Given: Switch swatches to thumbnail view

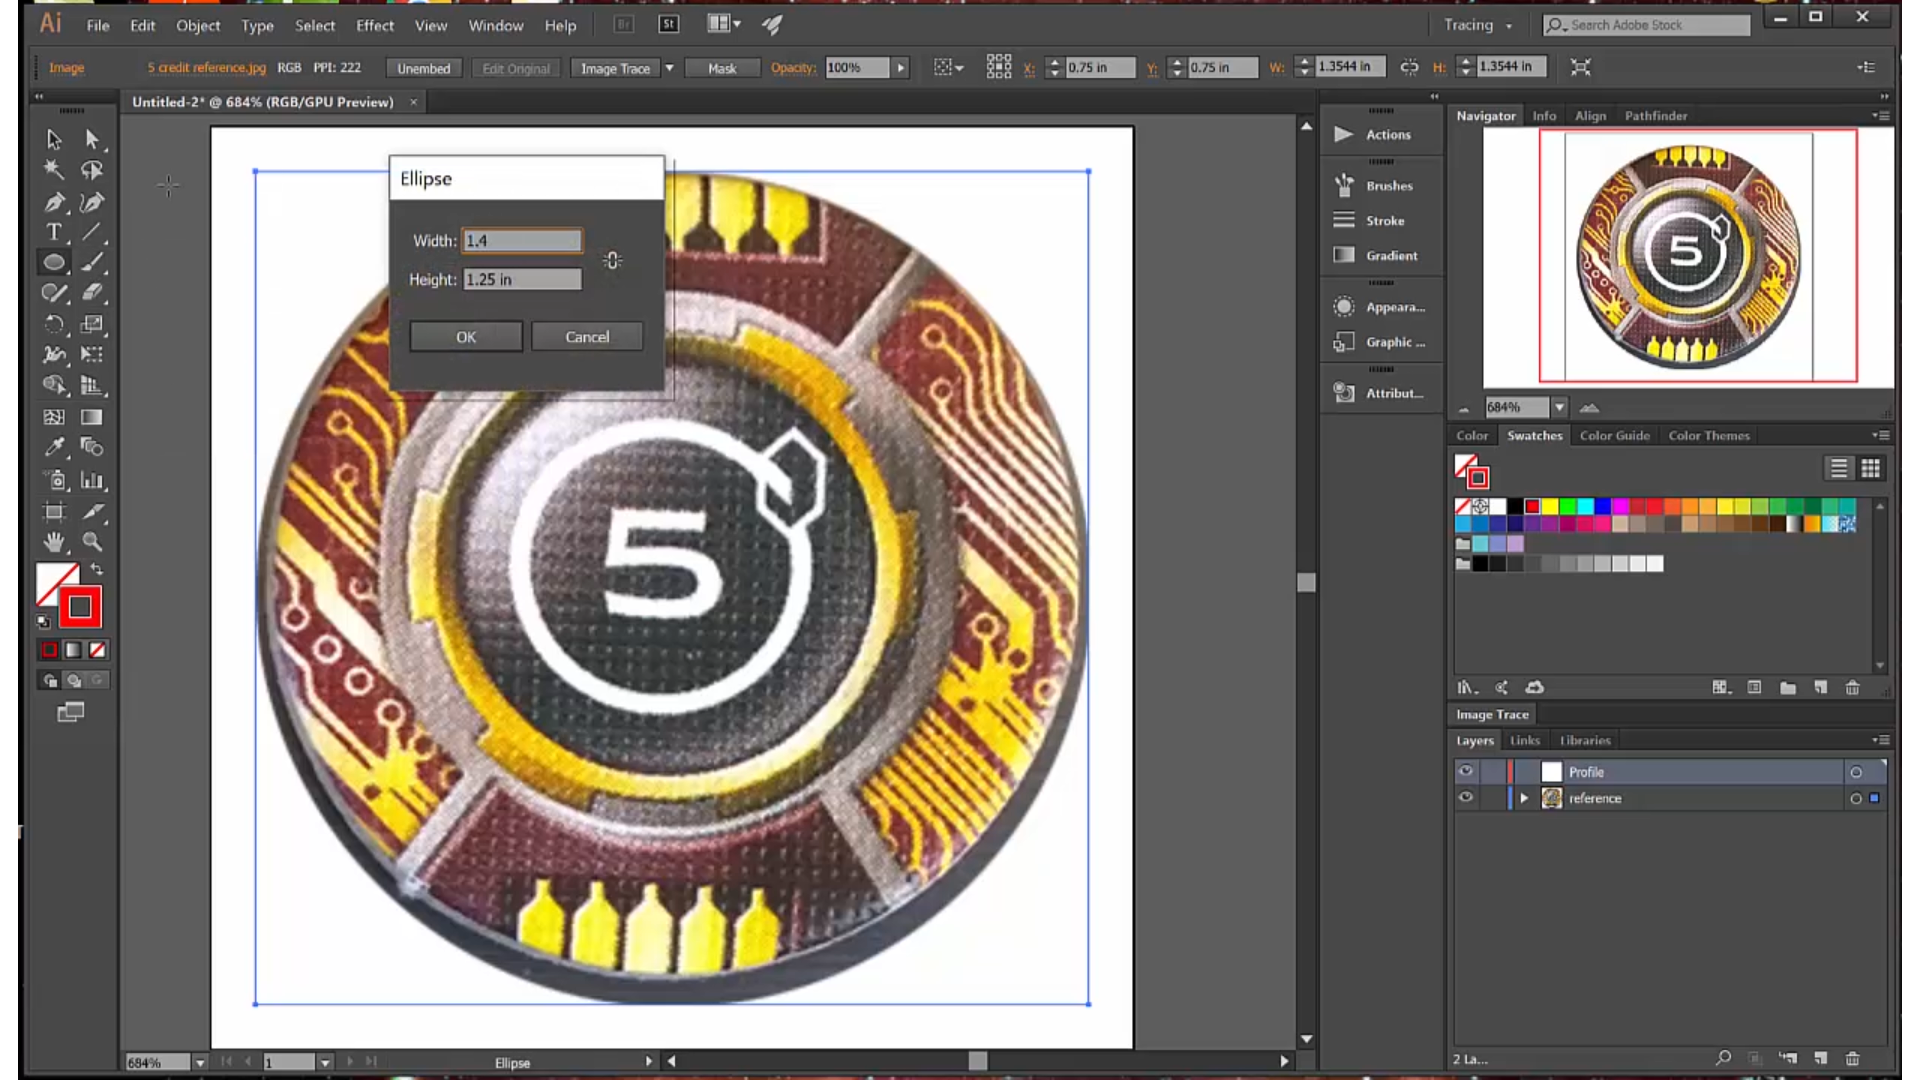Looking at the screenshot, I should pyautogui.click(x=1870, y=468).
